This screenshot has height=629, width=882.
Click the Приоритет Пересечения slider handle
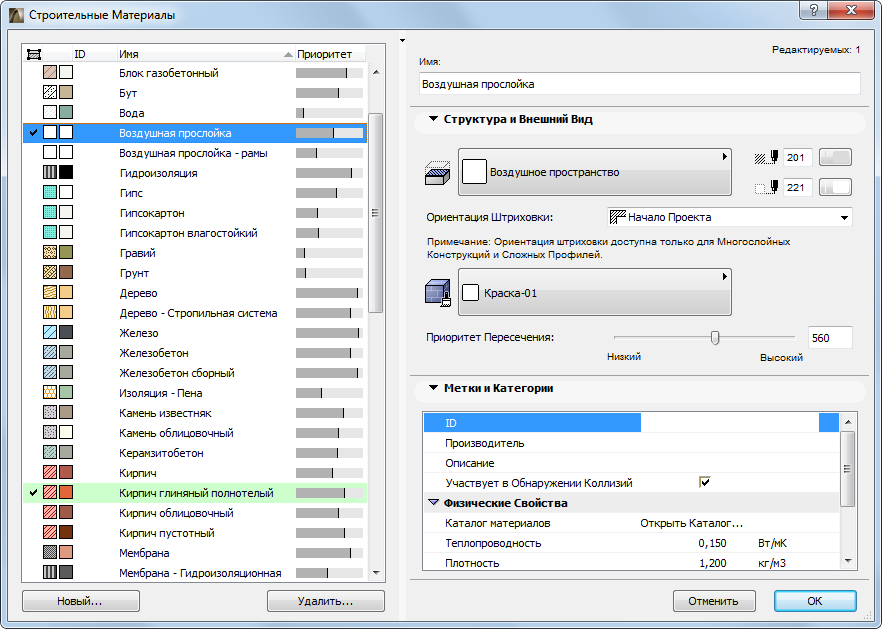(x=715, y=338)
